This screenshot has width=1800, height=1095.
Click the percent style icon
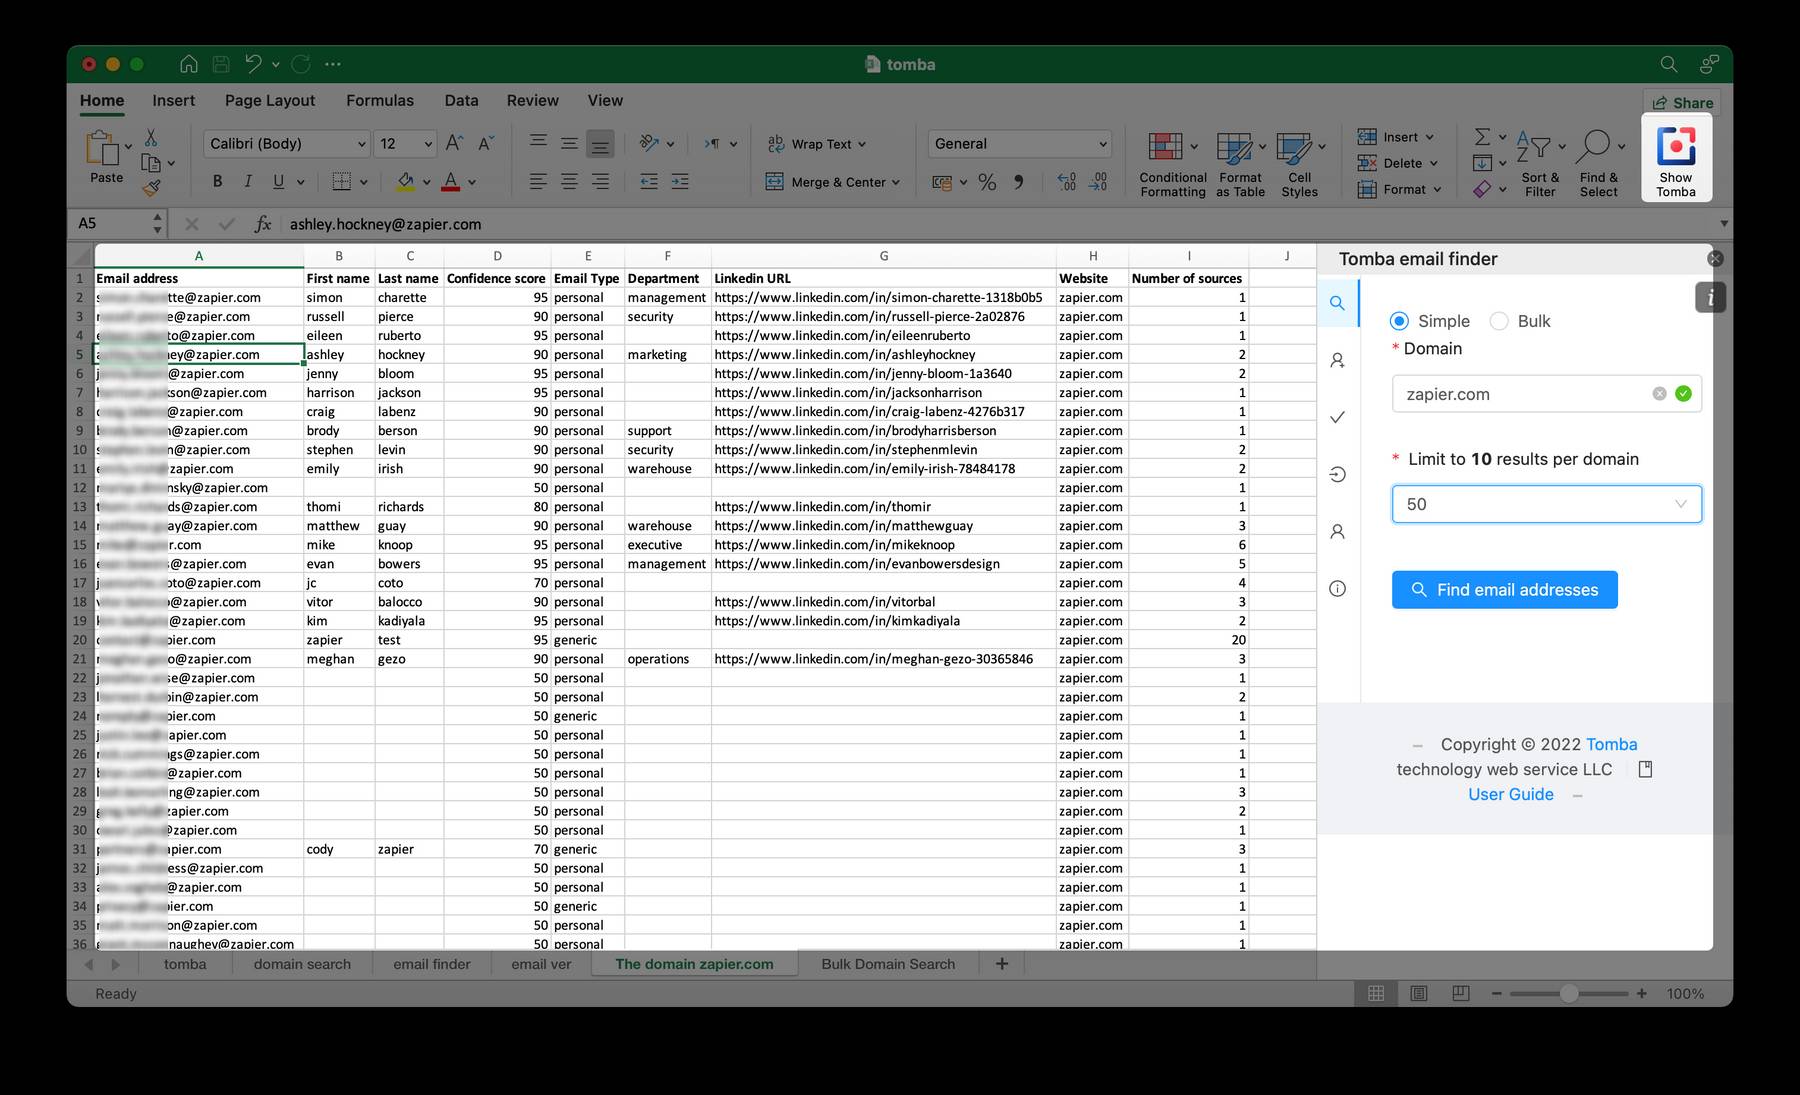[987, 182]
